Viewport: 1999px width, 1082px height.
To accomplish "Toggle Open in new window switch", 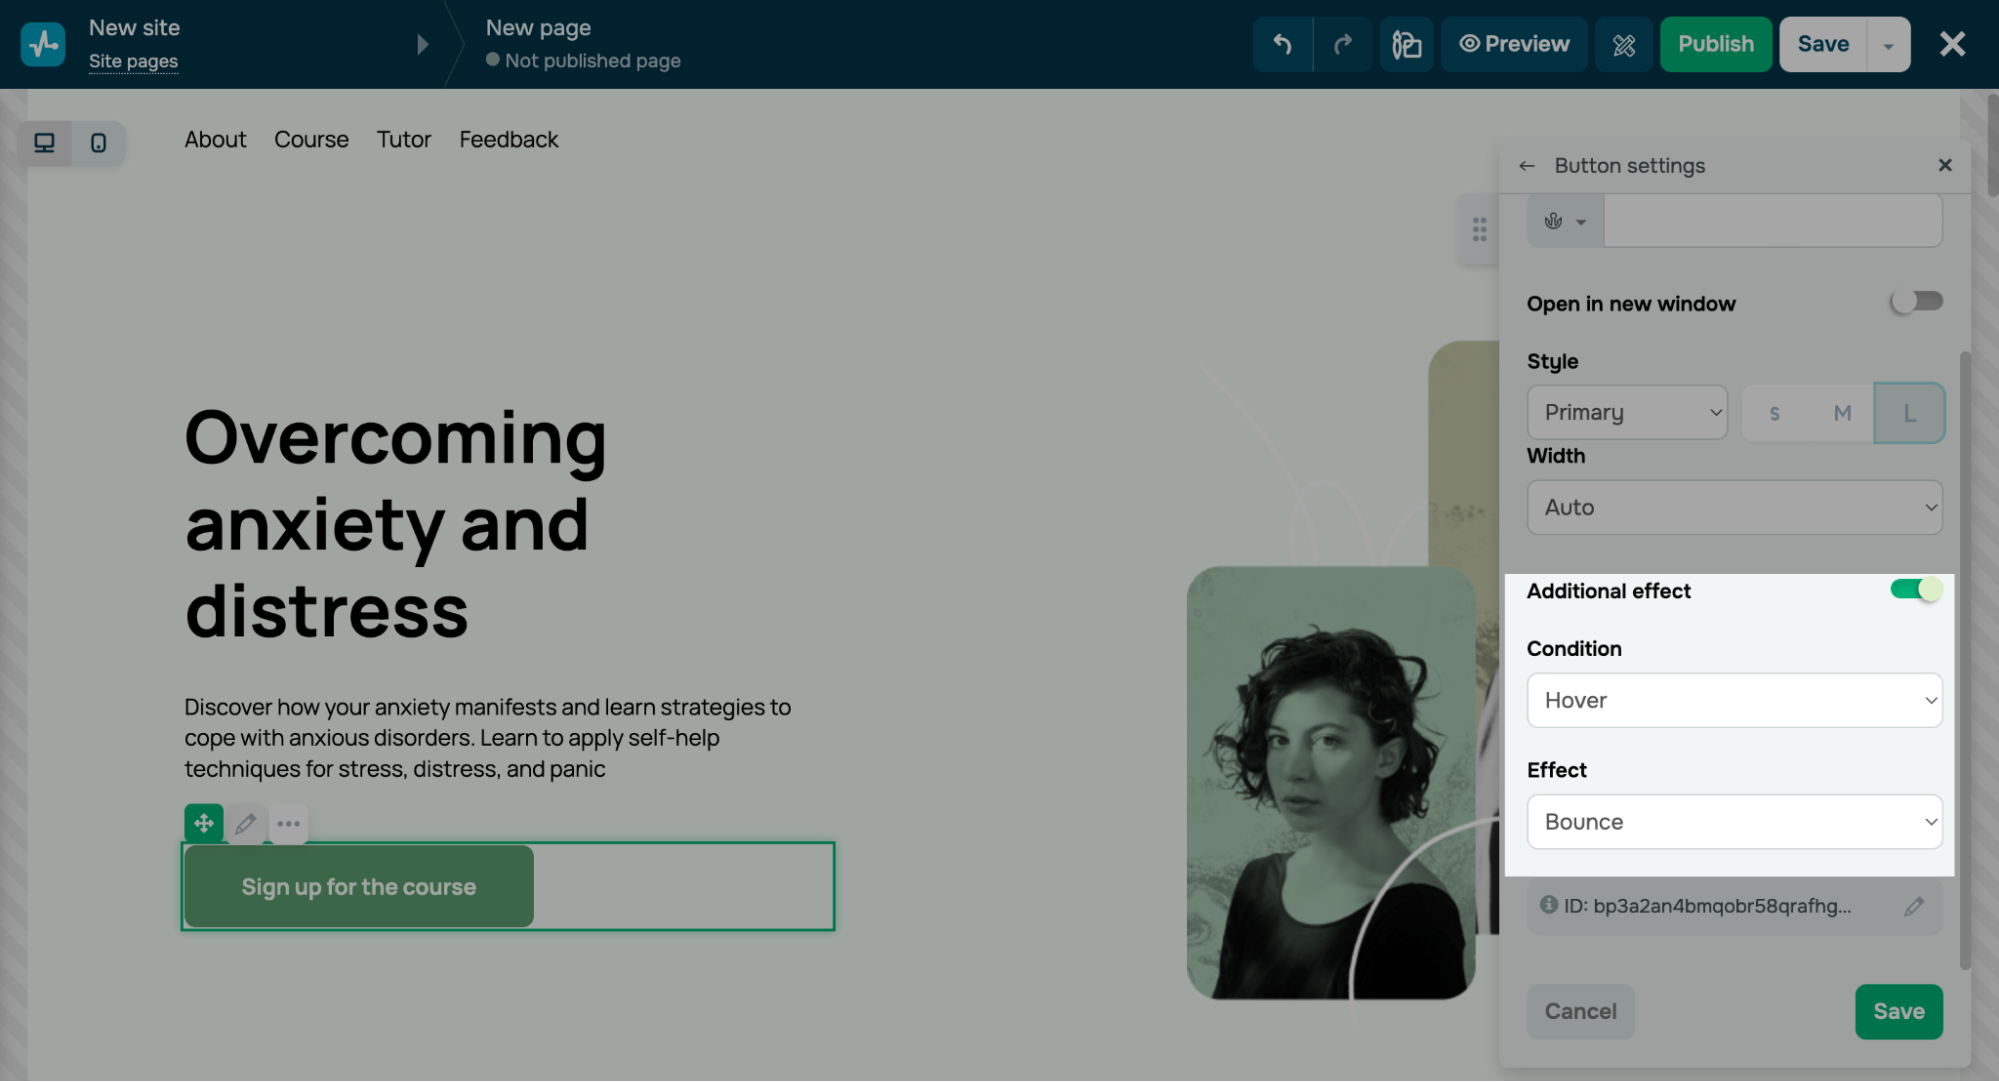I will tap(1916, 302).
